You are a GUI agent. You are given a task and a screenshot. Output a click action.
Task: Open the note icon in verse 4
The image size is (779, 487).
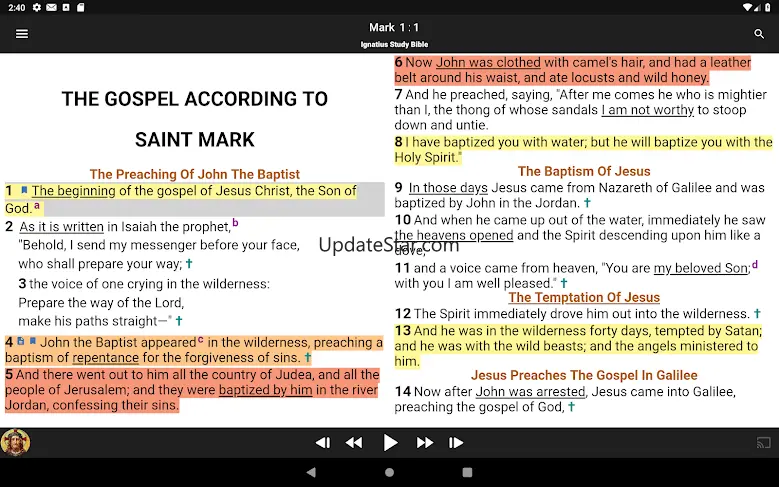point(21,341)
